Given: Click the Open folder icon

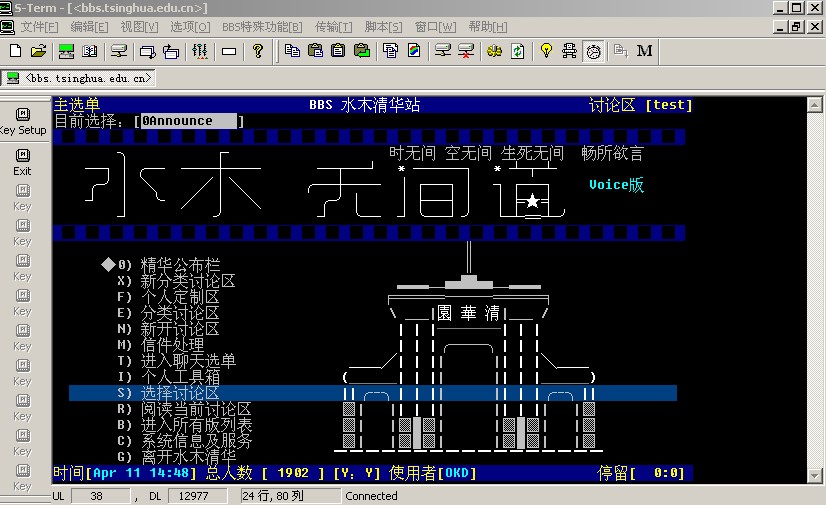Looking at the screenshot, I should [x=38, y=51].
